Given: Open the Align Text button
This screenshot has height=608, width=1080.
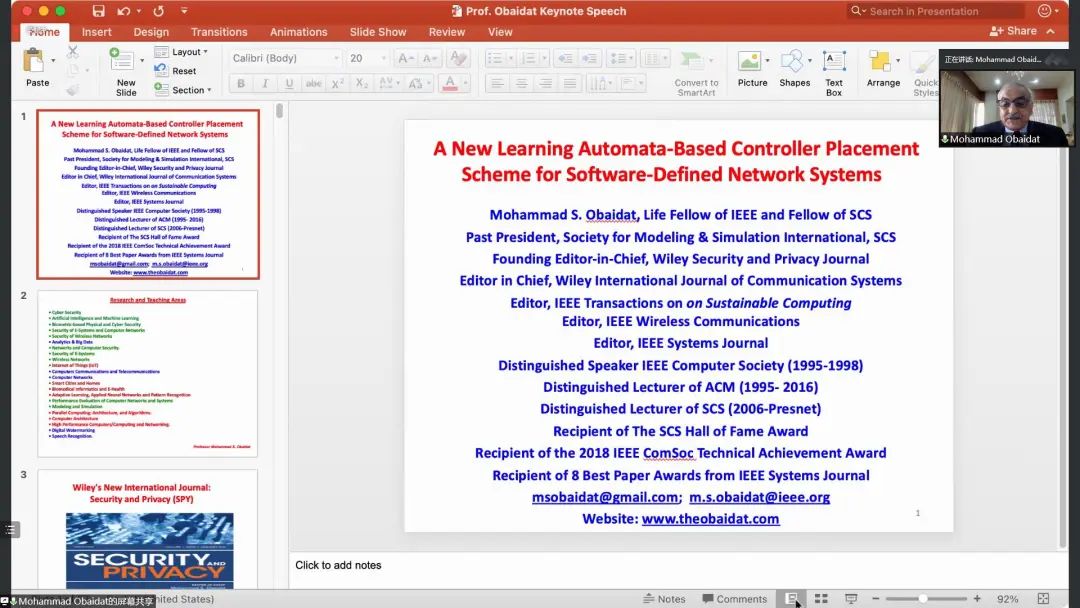Looking at the screenshot, I should [630, 83].
